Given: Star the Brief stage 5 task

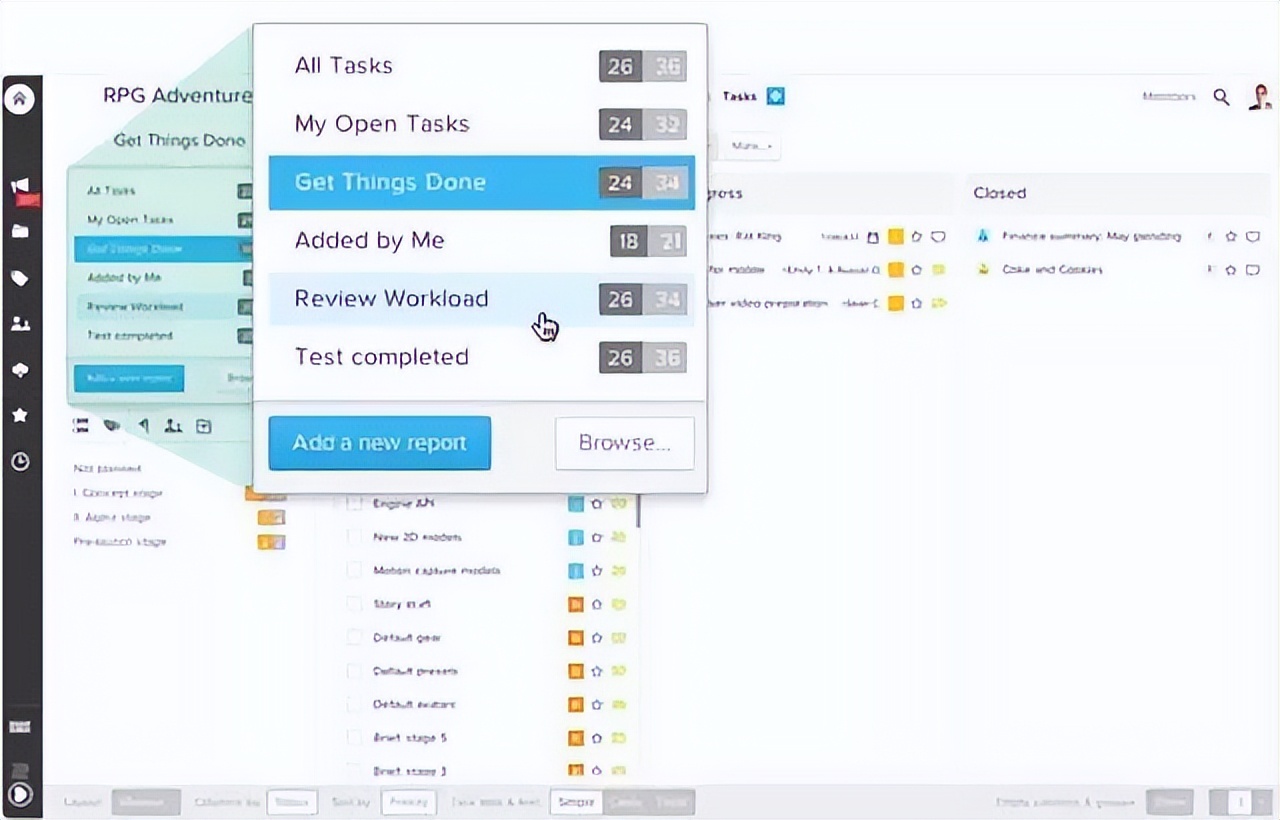Looking at the screenshot, I should [597, 738].
